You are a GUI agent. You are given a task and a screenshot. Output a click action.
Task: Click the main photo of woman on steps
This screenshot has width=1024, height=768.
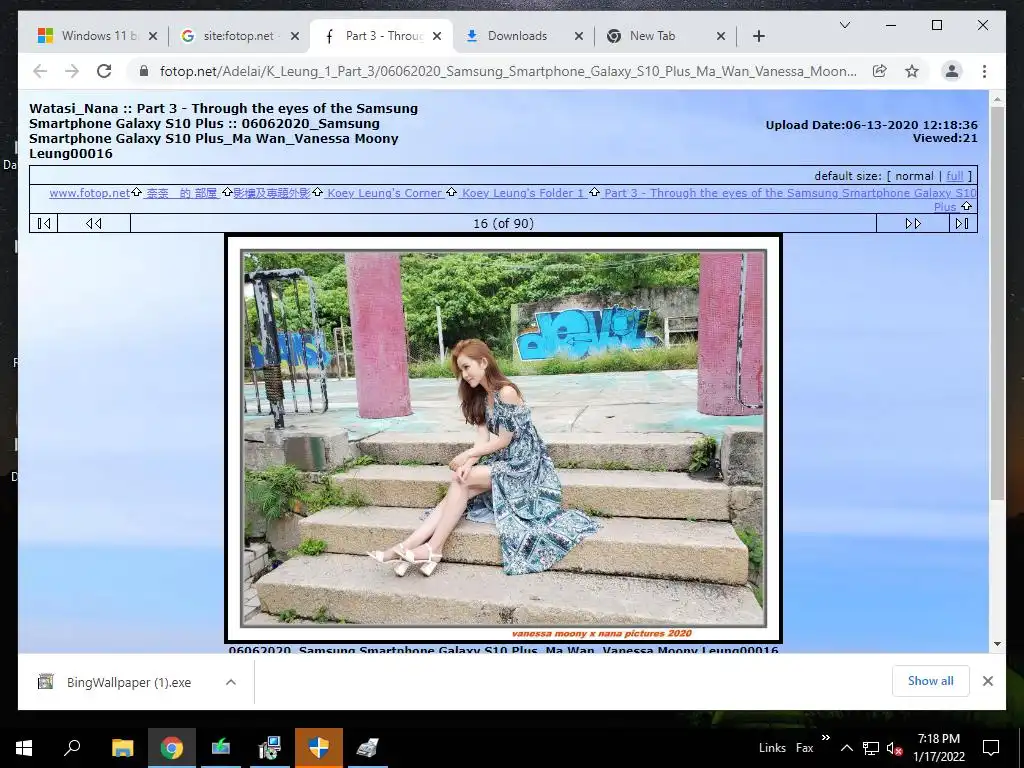(503, 438)
